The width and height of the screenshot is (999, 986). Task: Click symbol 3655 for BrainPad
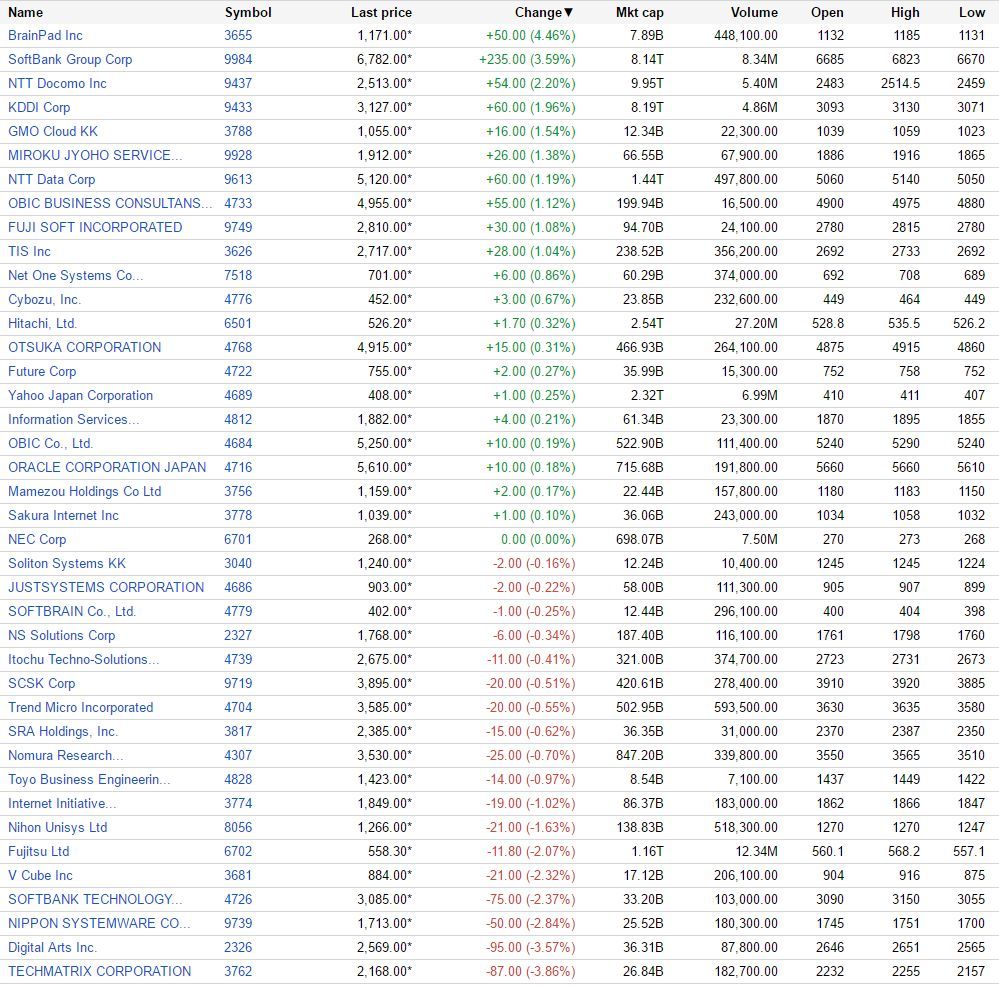click(x=238, y=36)
